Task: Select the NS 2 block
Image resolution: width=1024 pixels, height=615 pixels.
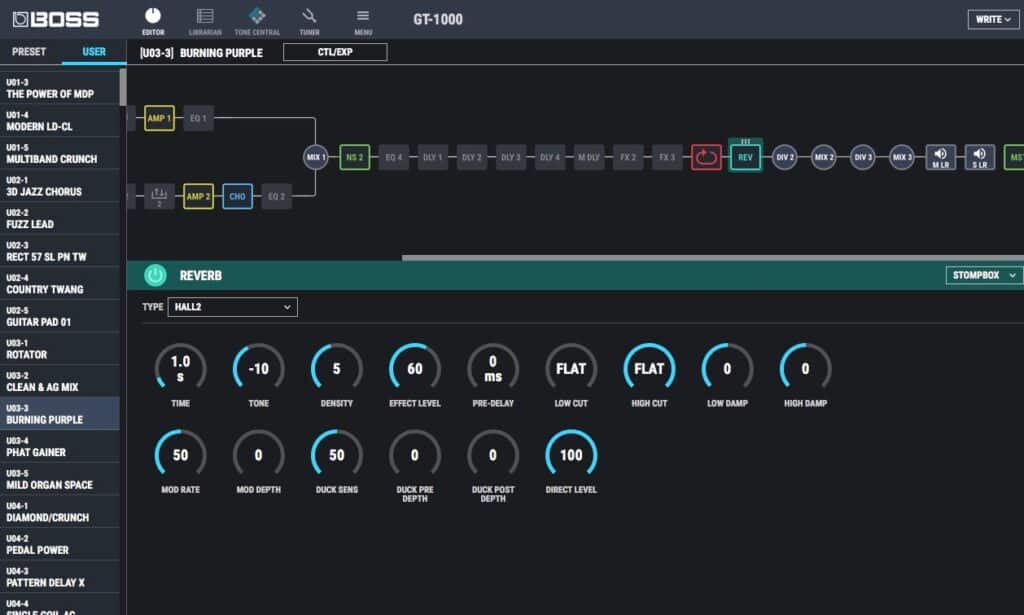Action: [x=355, y=157]
